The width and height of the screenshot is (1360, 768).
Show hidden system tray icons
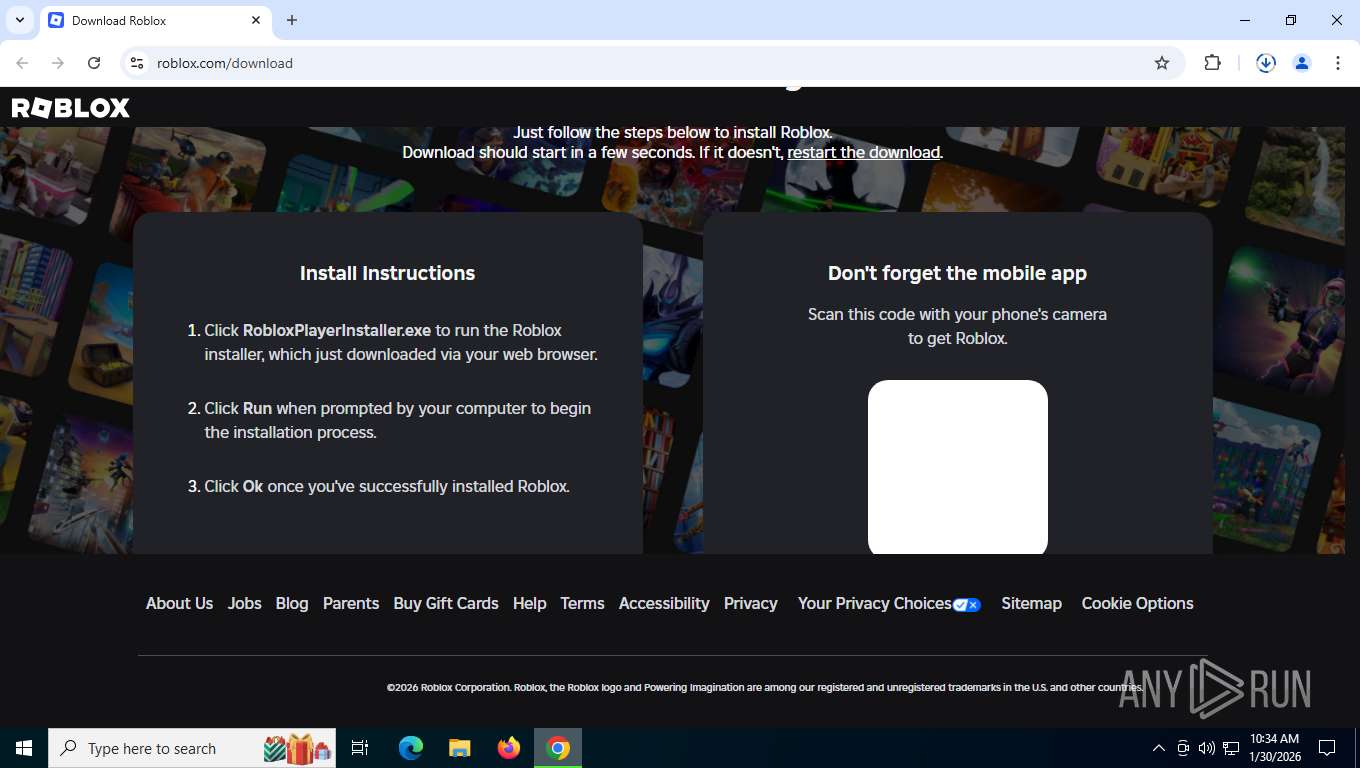tap(1159, 748)
